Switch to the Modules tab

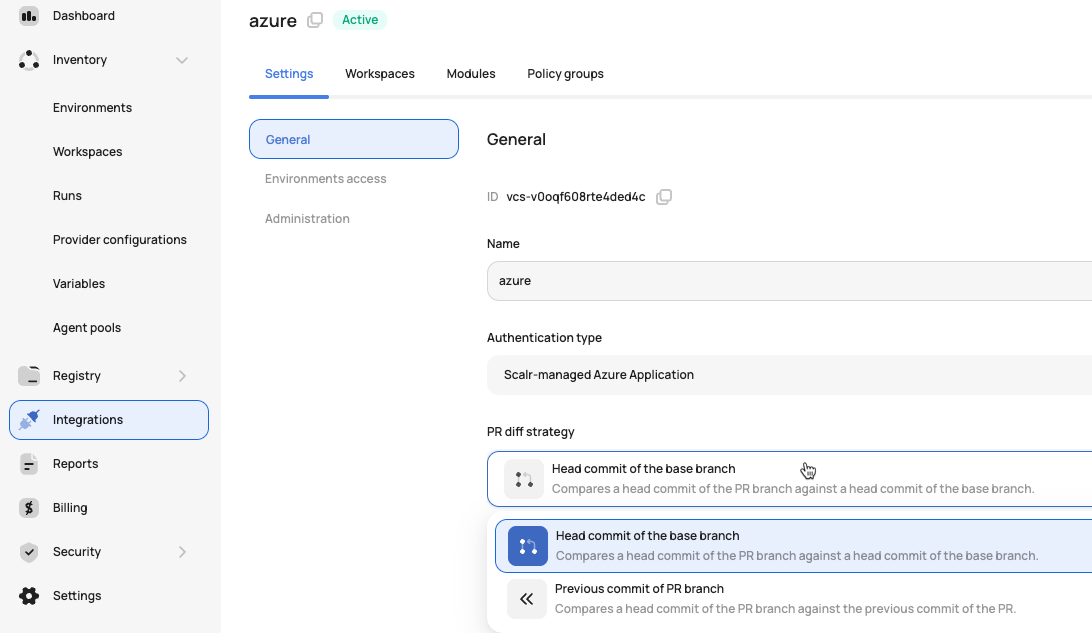pyautogui.click(x=471, y=74)
